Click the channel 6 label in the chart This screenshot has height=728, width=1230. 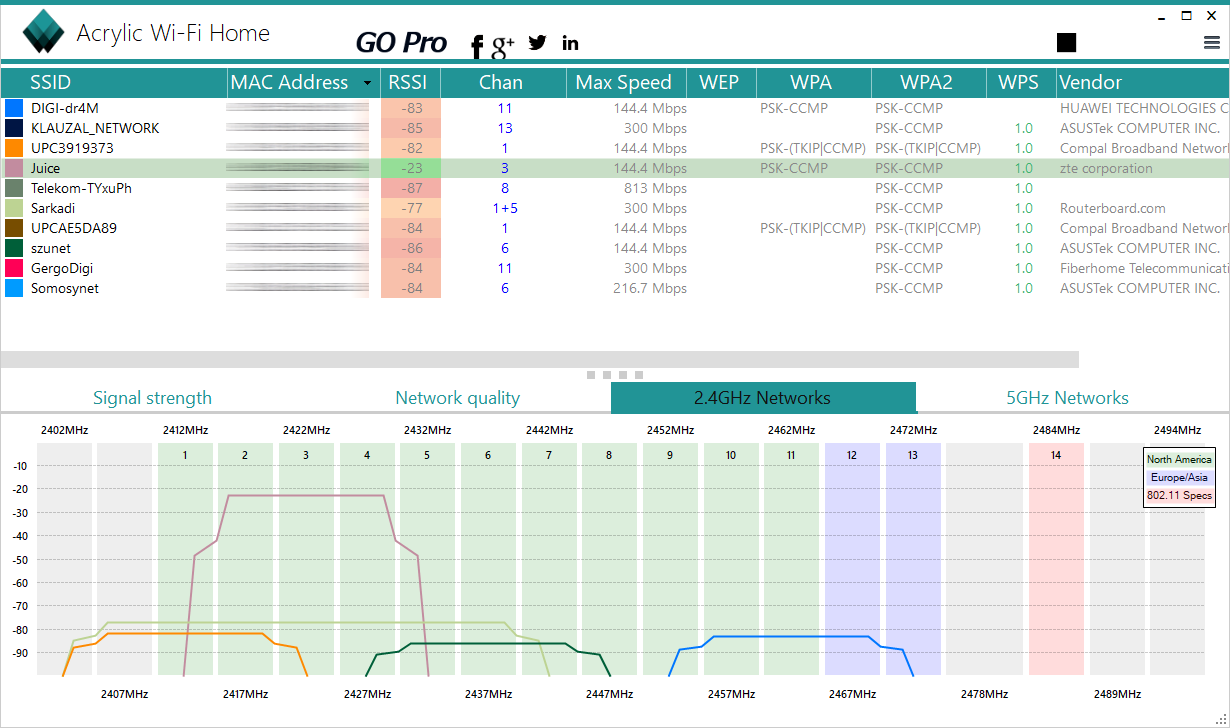click(488, 455)
